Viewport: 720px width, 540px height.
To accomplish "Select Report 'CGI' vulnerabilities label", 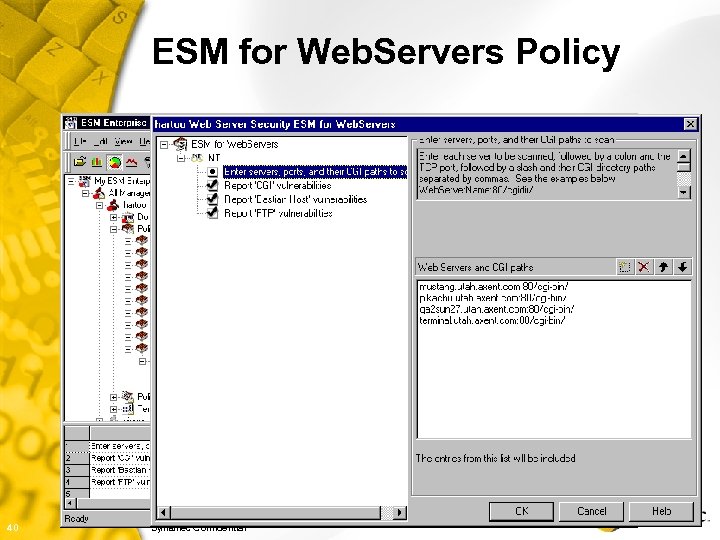I will [x=277, y=186].
